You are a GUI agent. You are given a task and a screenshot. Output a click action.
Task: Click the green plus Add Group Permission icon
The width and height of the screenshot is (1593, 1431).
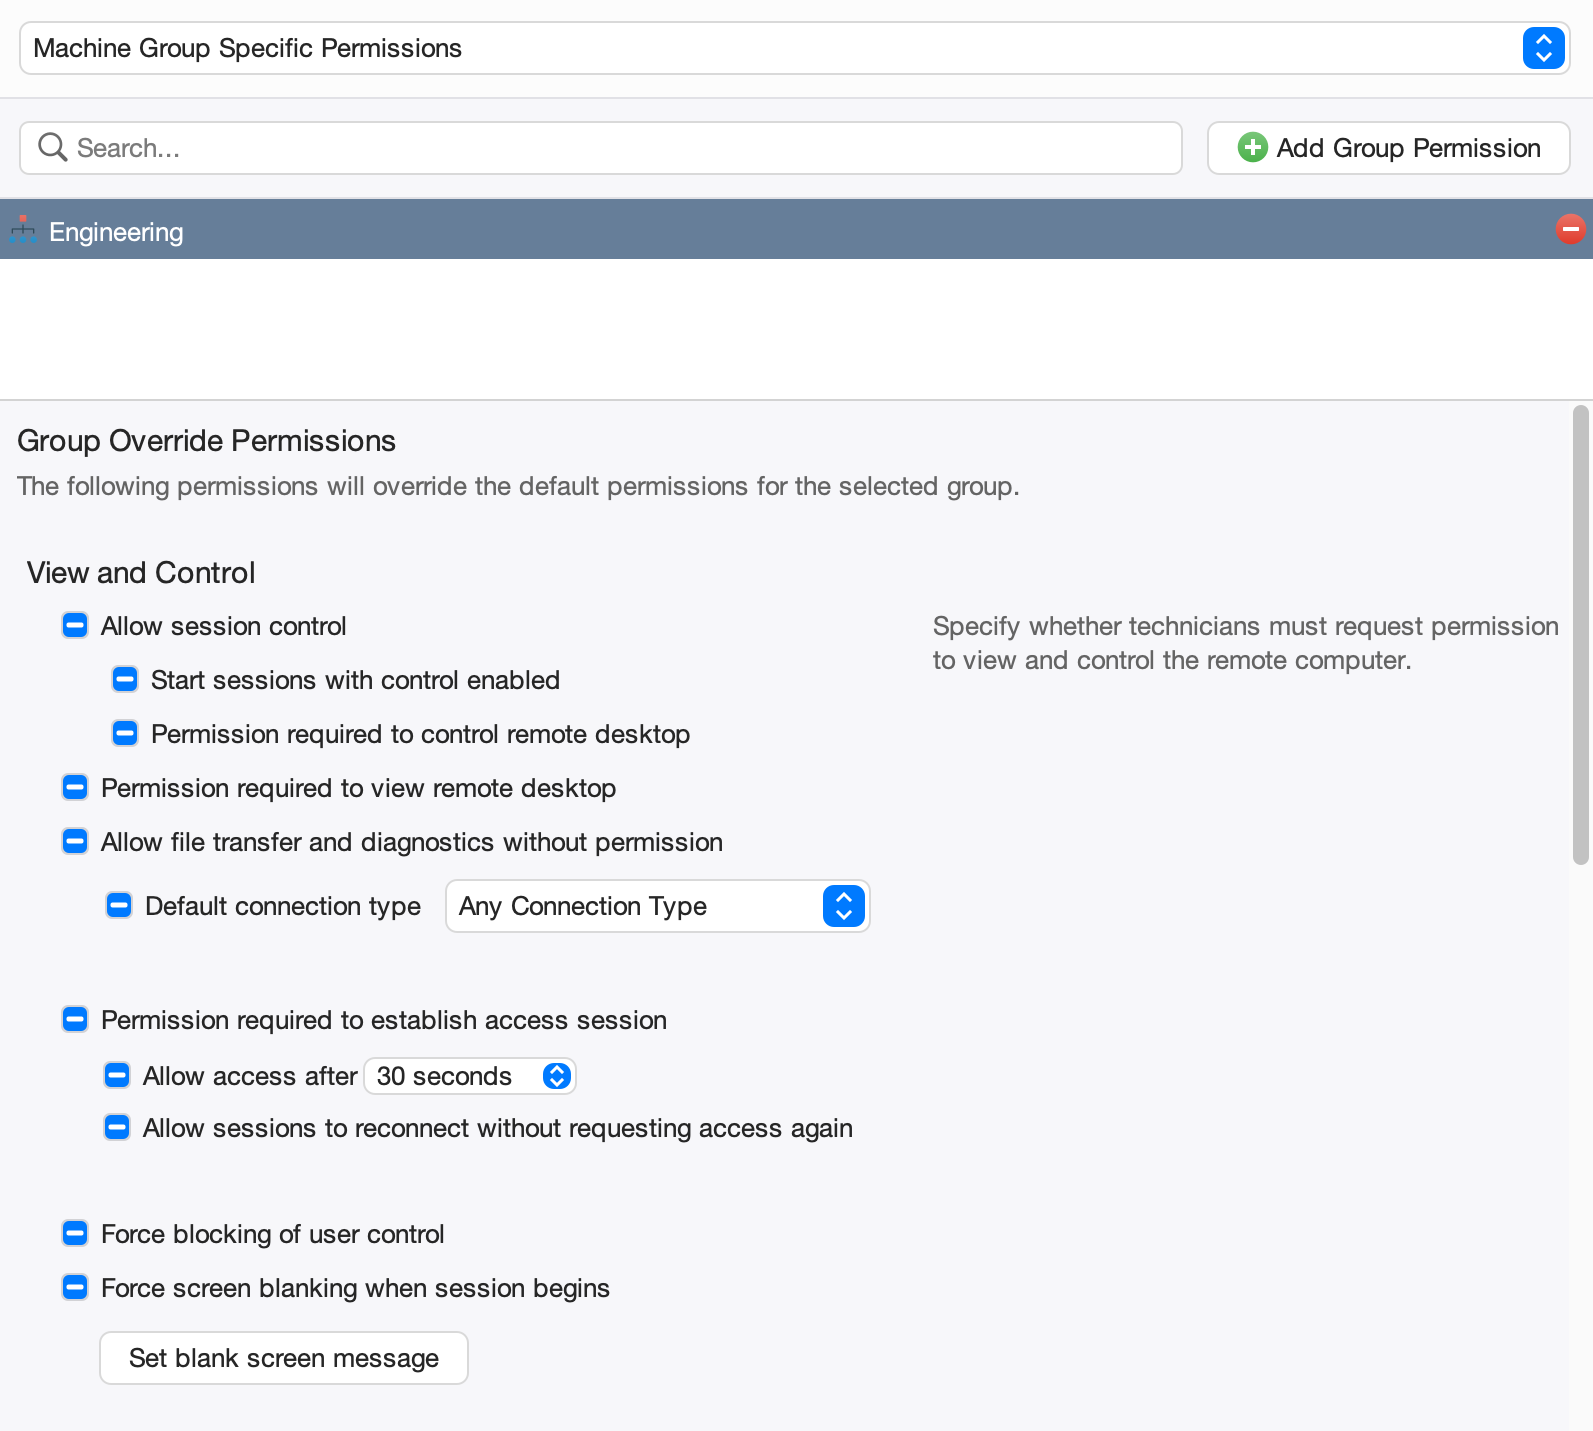click(x=1252, y=148)
